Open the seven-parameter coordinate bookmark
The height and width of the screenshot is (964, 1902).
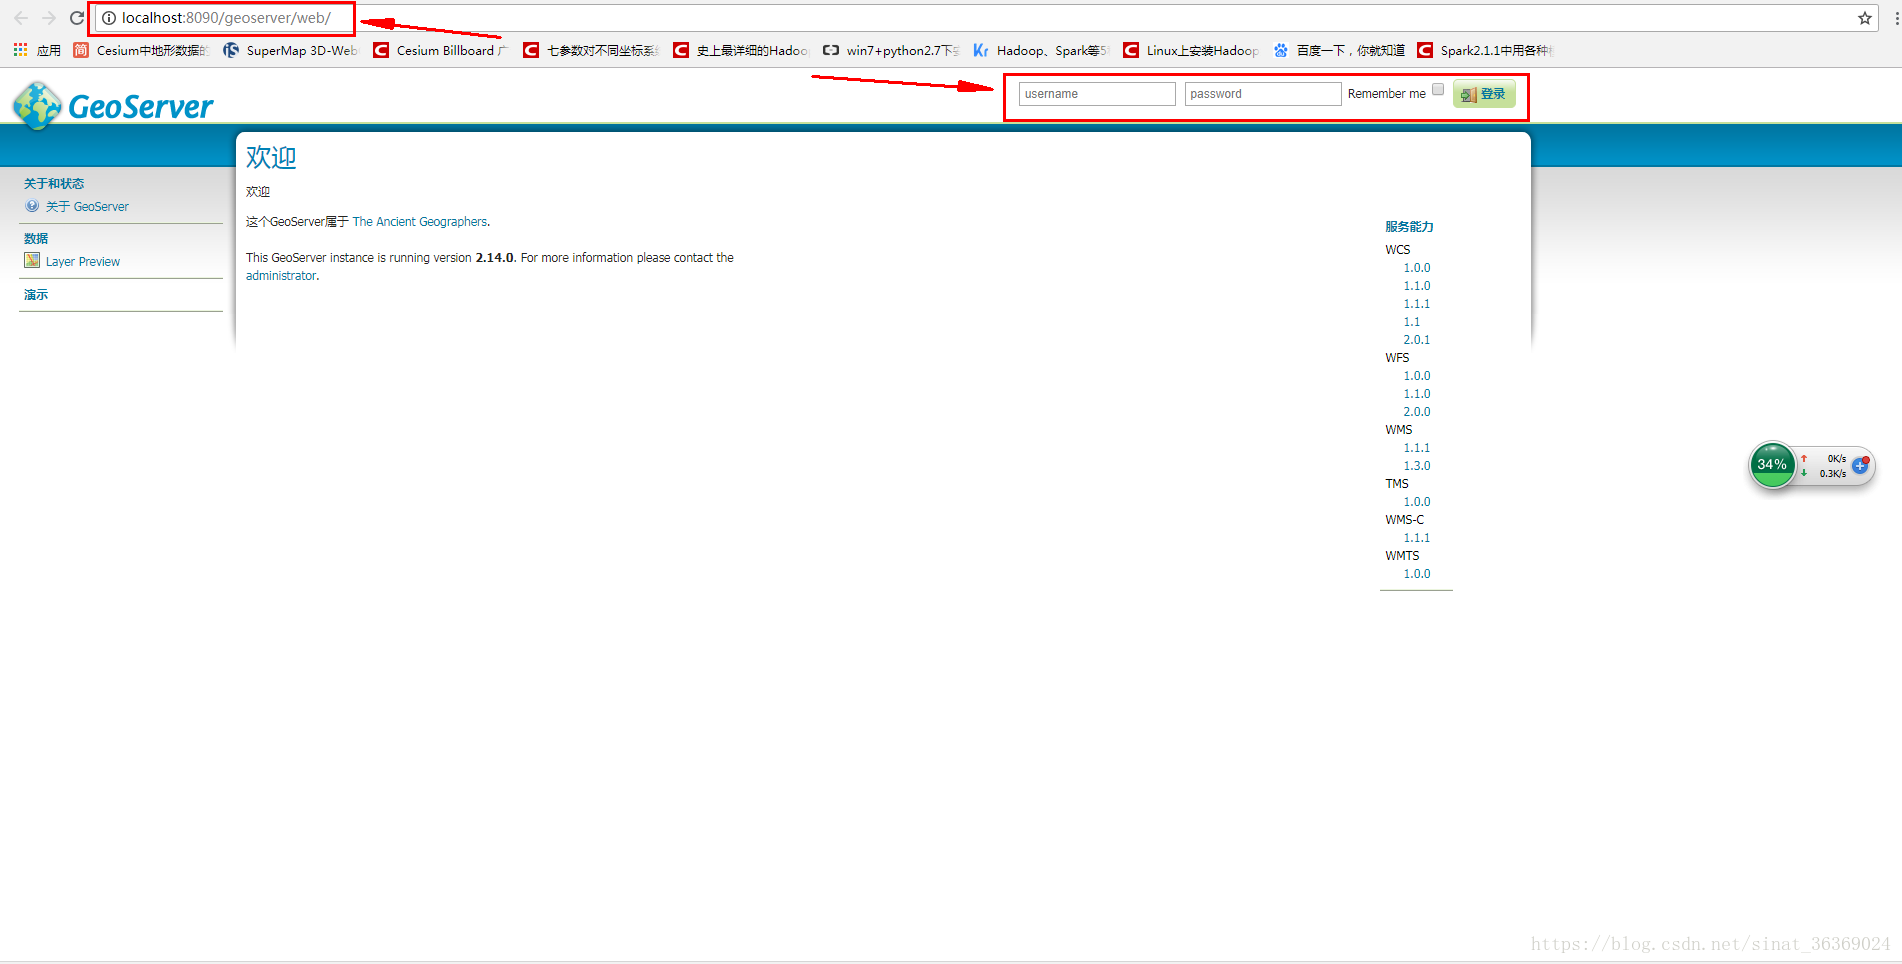(x=591, y=50)
